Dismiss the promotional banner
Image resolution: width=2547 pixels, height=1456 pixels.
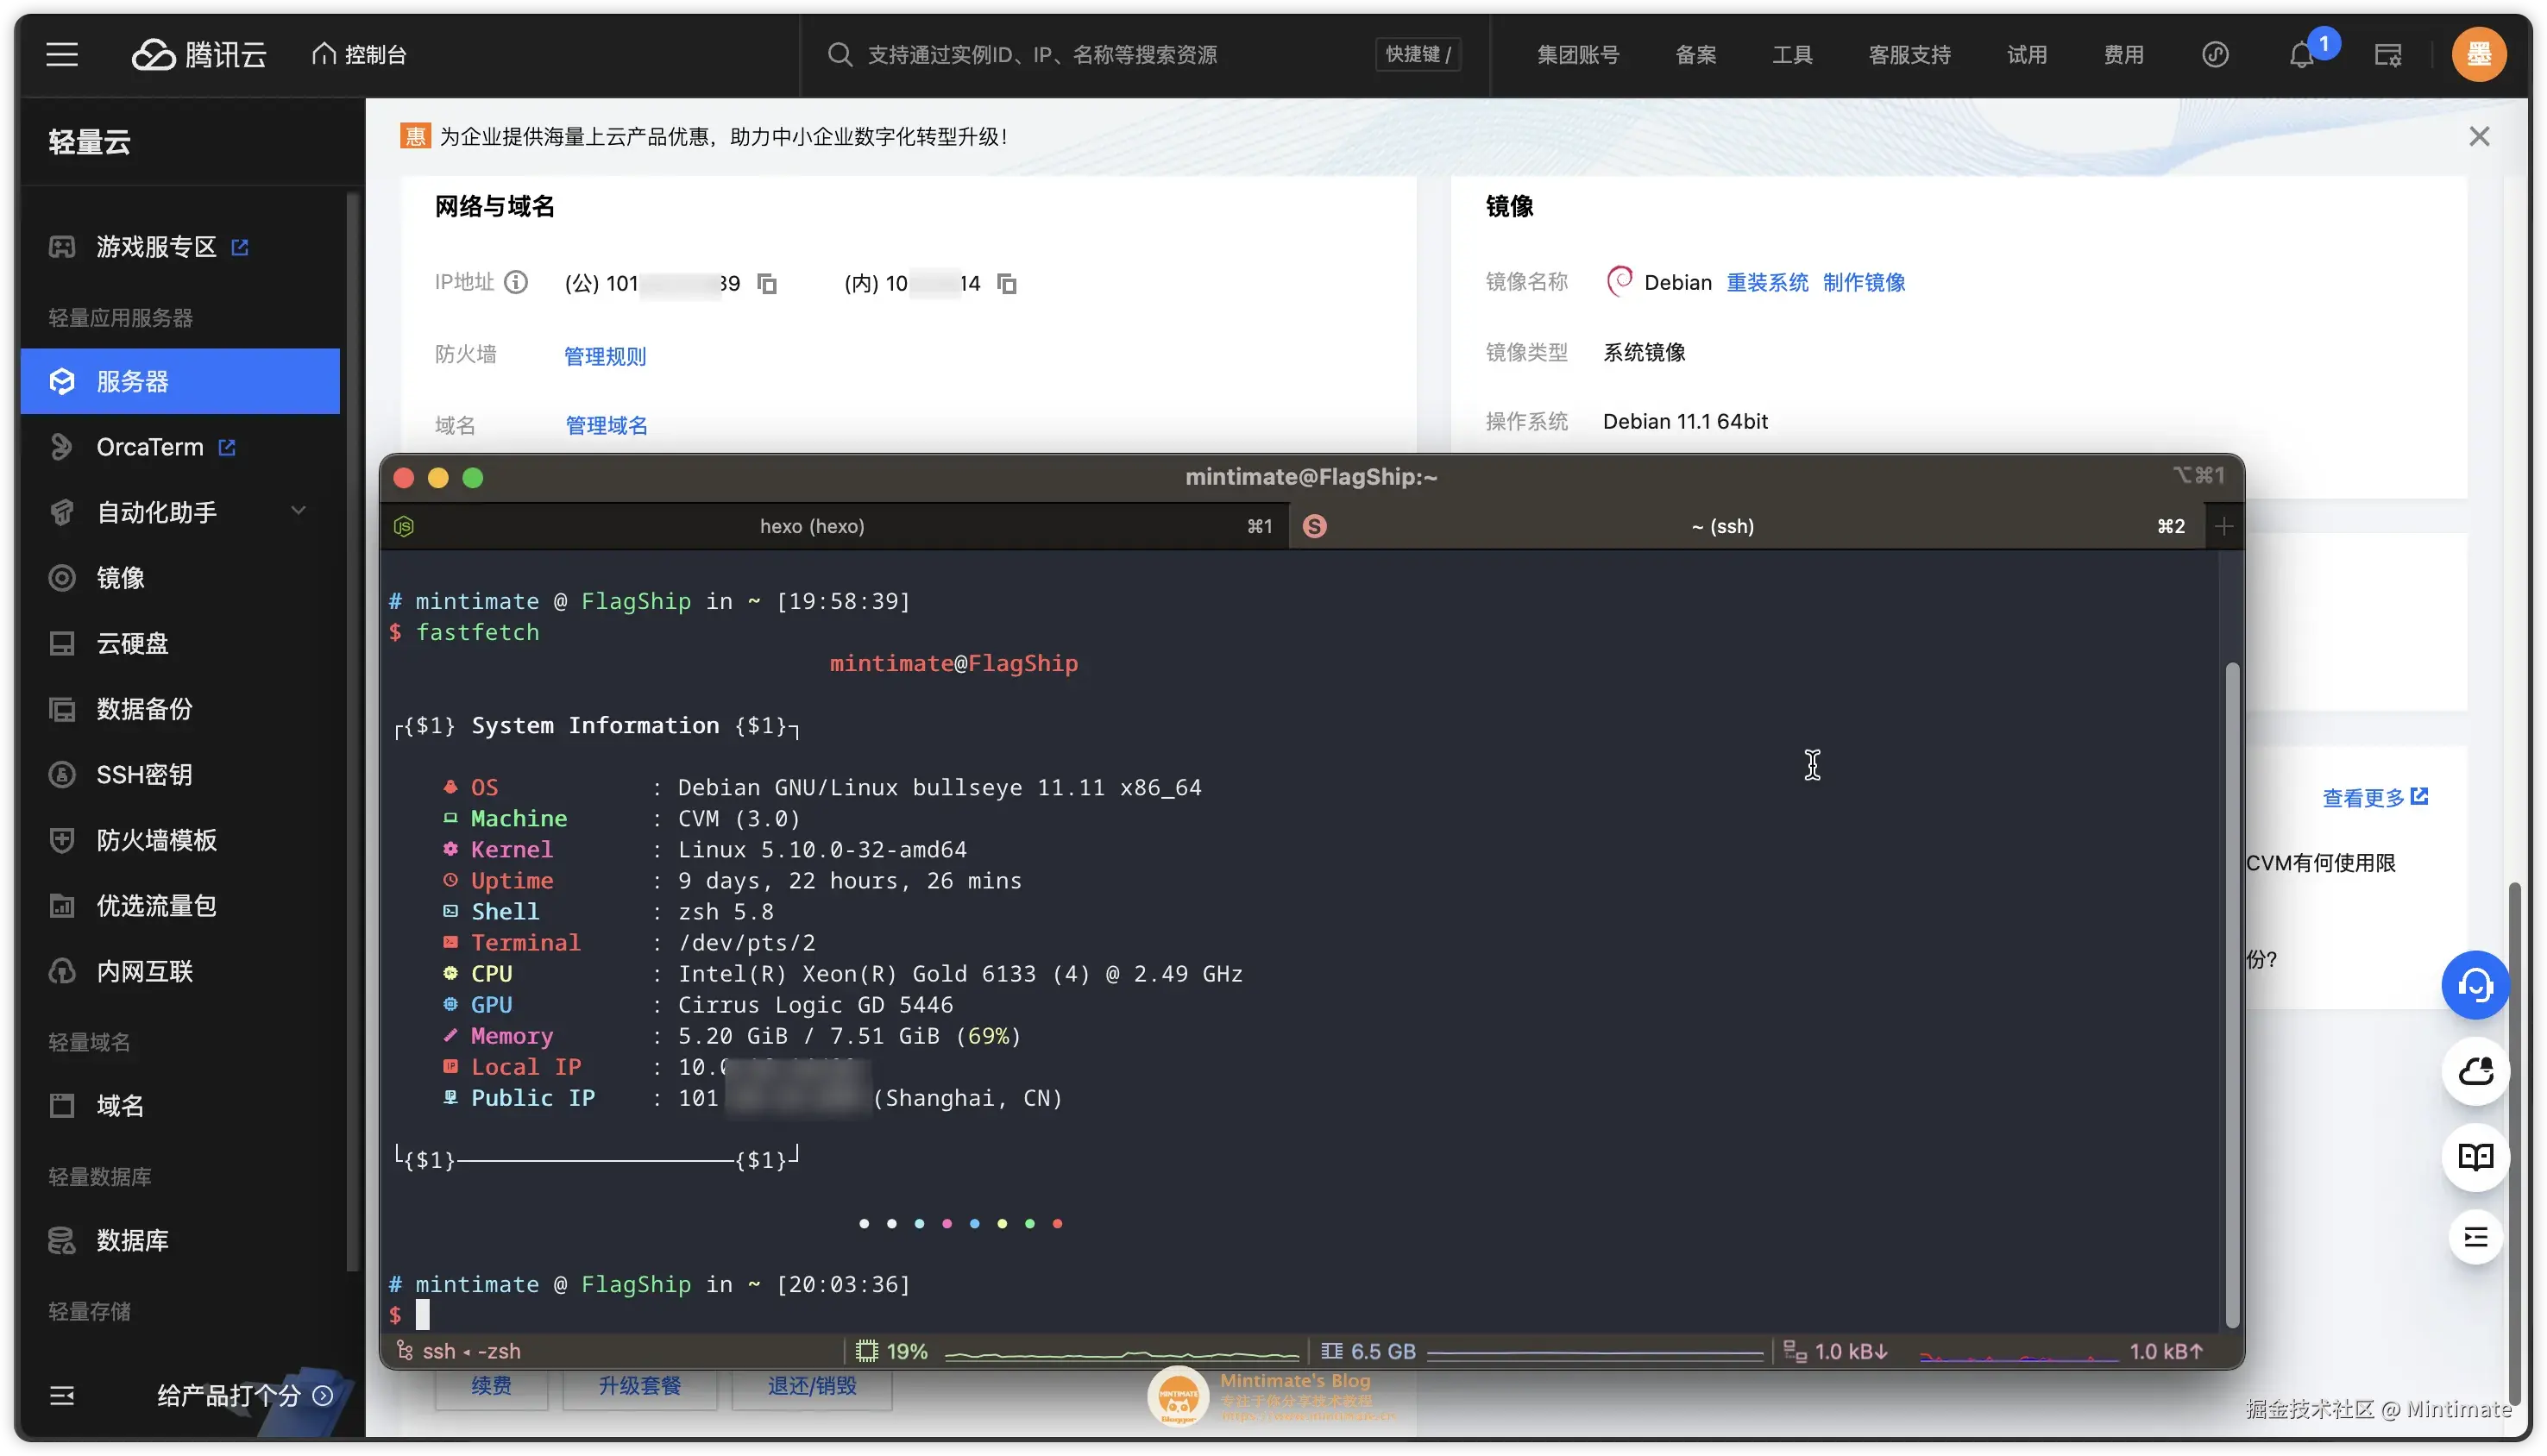click(x=2479, y=137)
